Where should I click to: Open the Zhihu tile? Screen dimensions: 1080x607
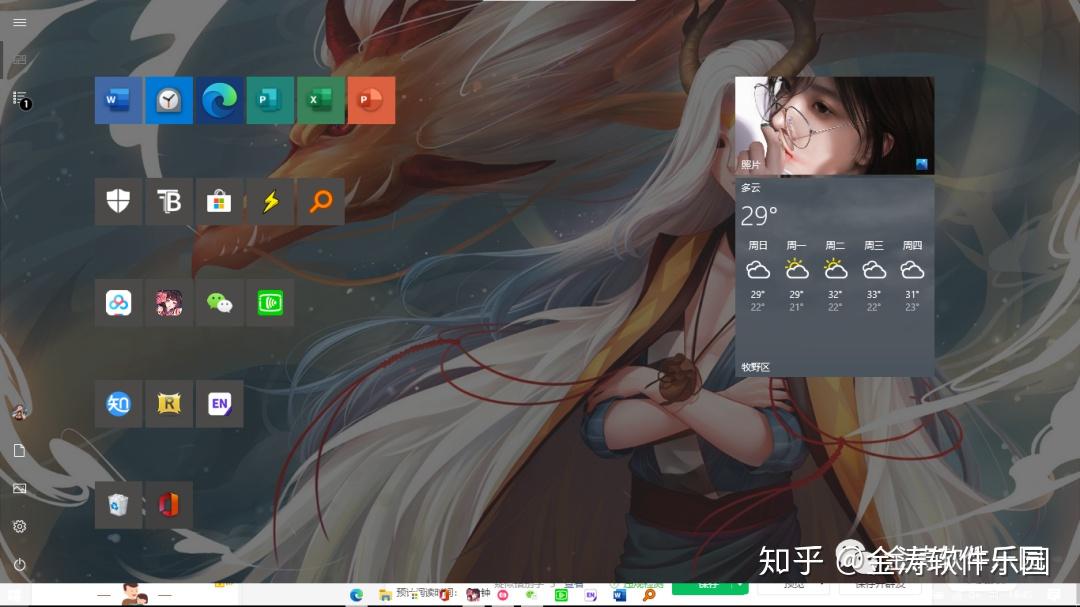(118, 404)
